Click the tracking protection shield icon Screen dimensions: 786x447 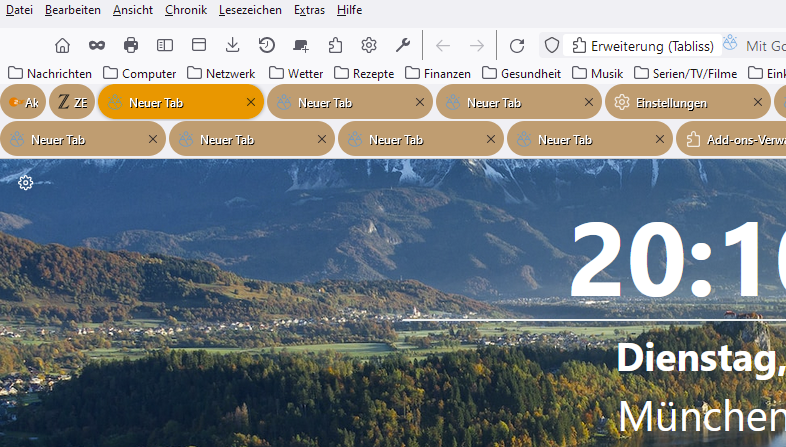[551, 45]
